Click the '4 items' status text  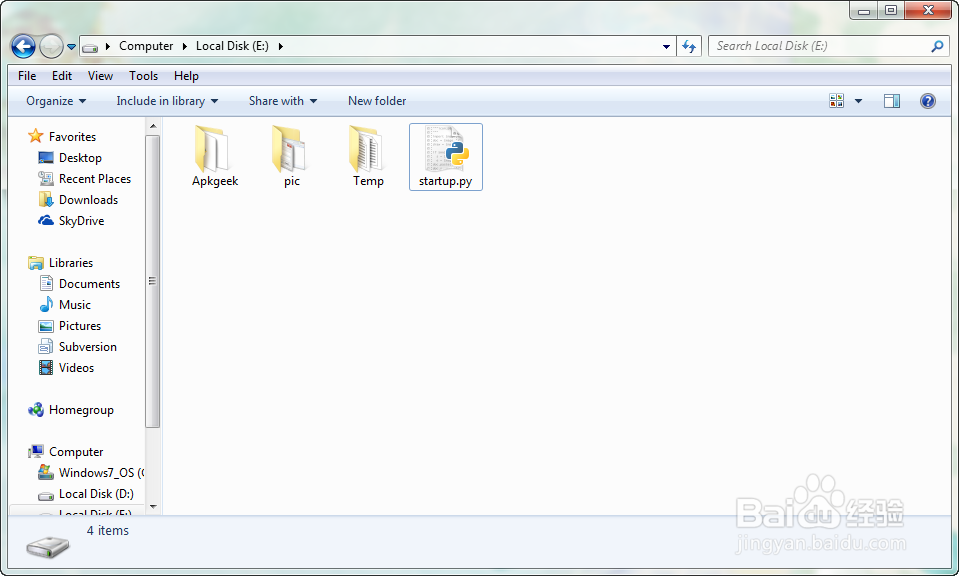coord(108,531)
